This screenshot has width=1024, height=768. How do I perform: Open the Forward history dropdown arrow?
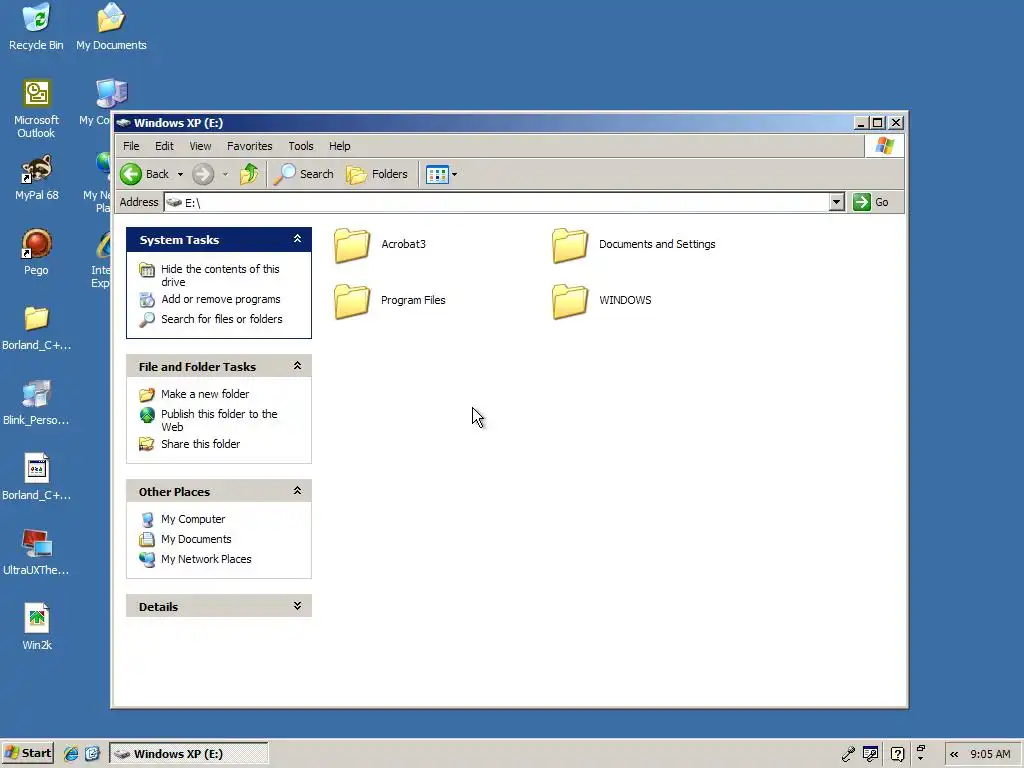(x=225, y=174)
